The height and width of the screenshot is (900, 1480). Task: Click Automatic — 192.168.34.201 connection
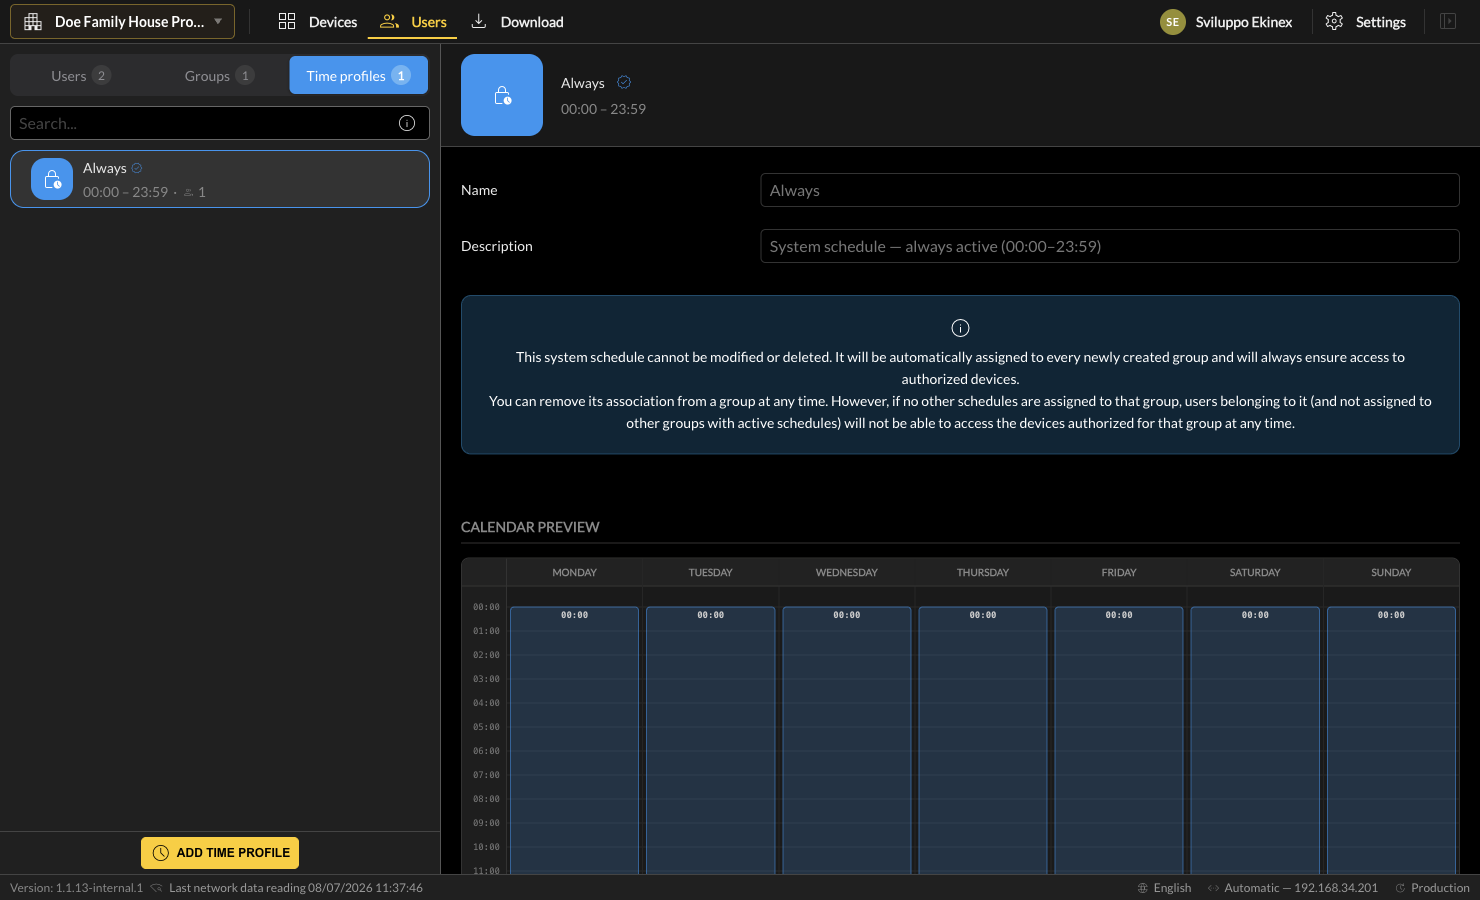point(1301,888)
